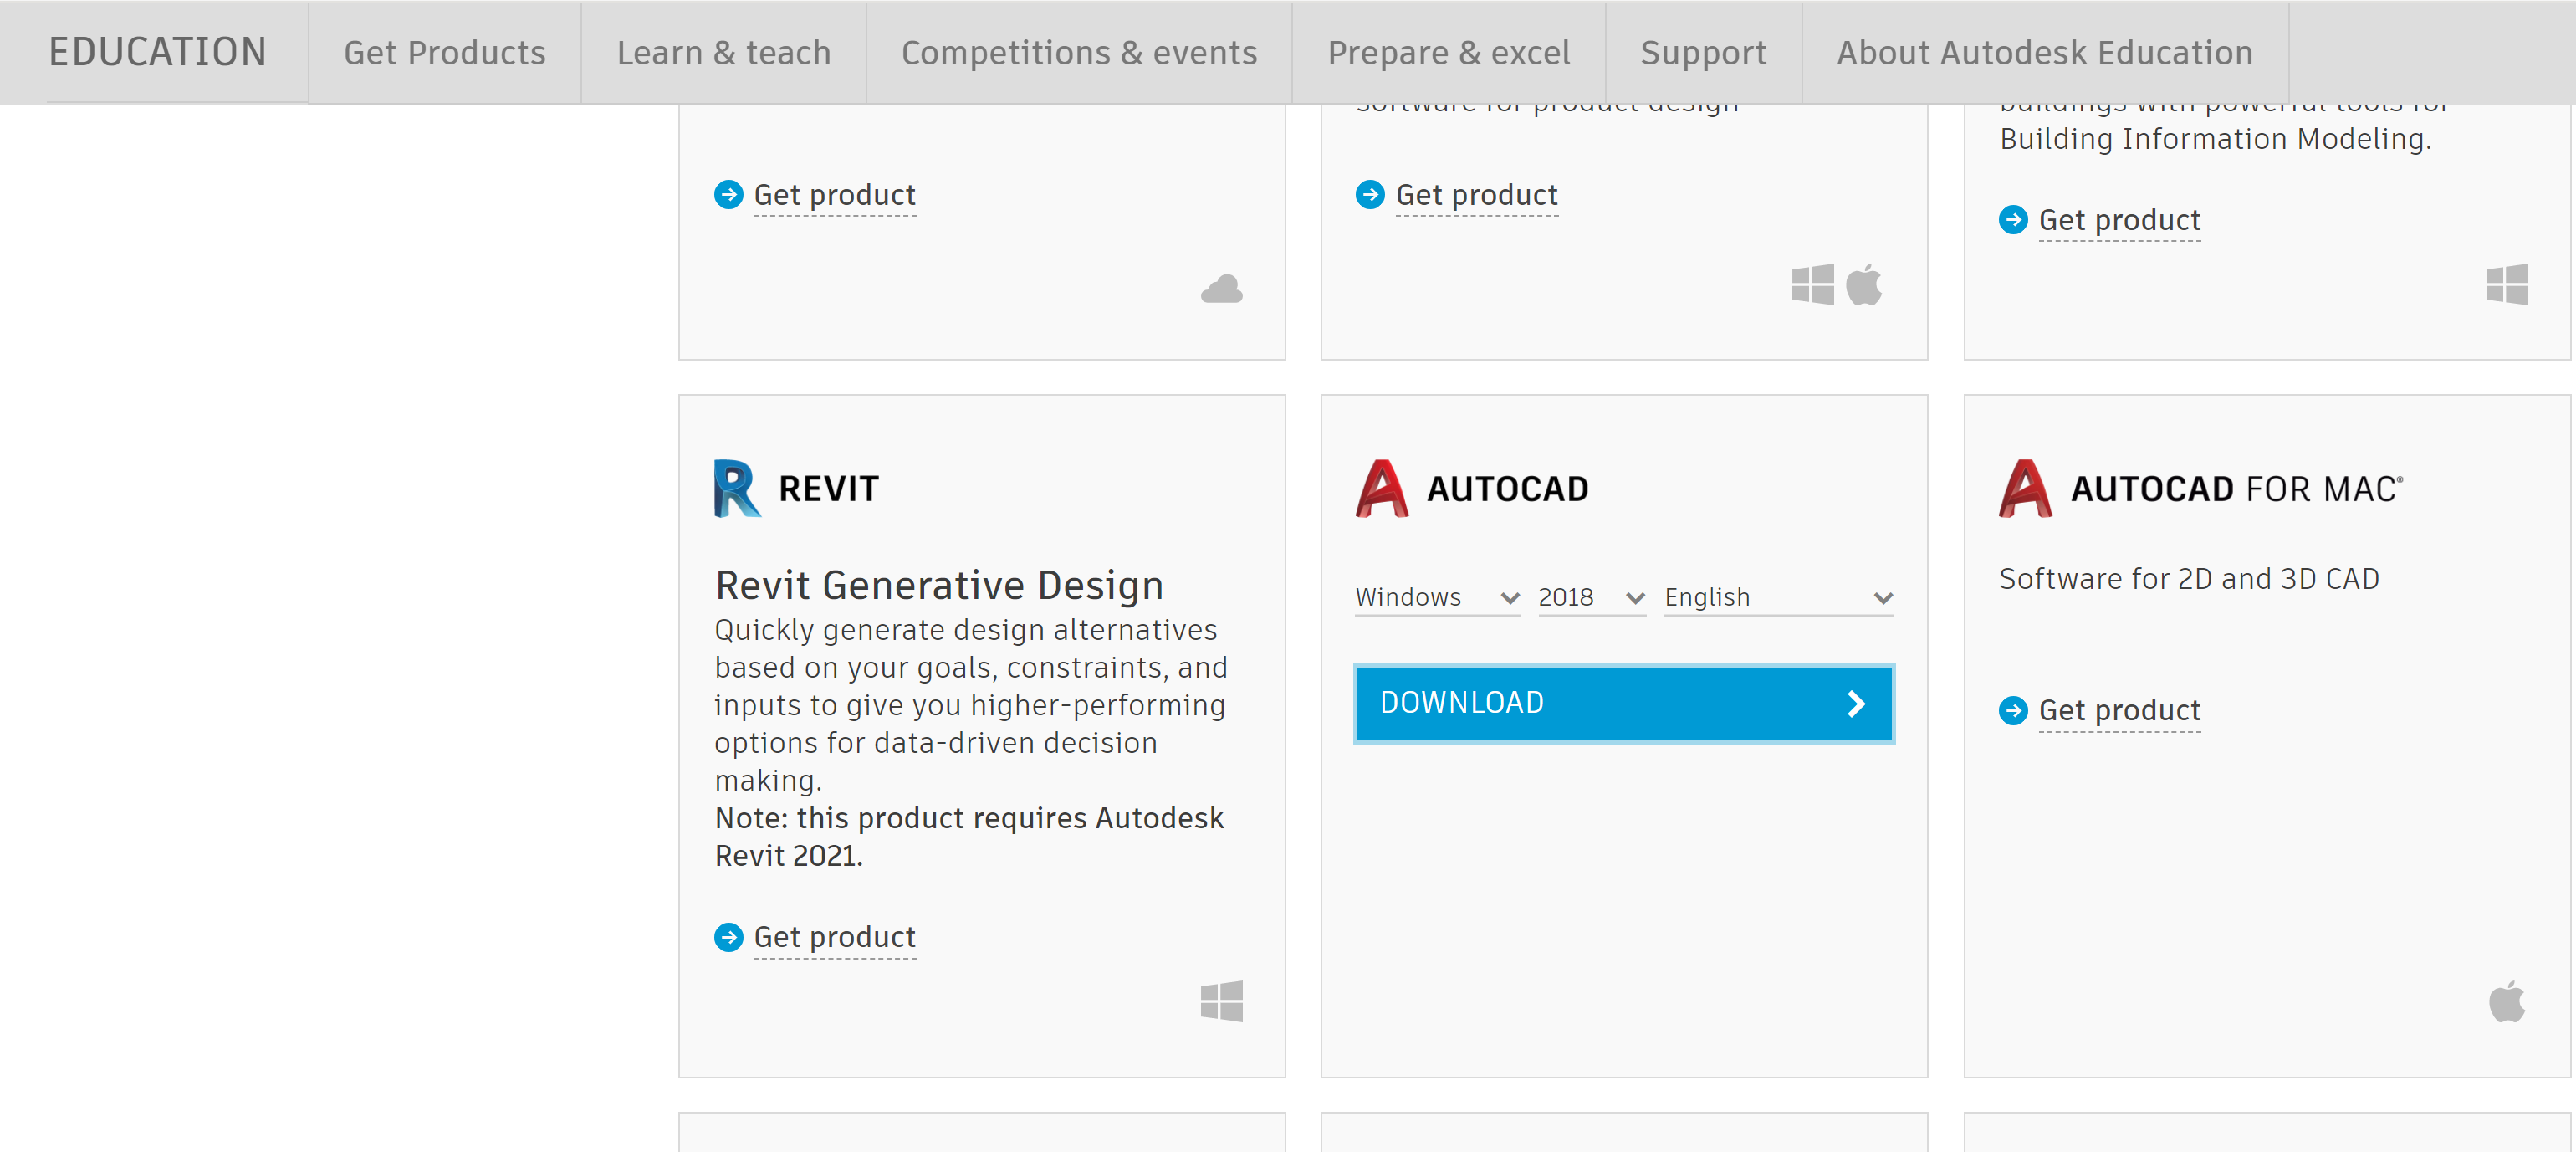This screenshot has width=2576, height=1152.
Task: Click Windows icon beside the Apple icon
Action: coord(1812,285)
